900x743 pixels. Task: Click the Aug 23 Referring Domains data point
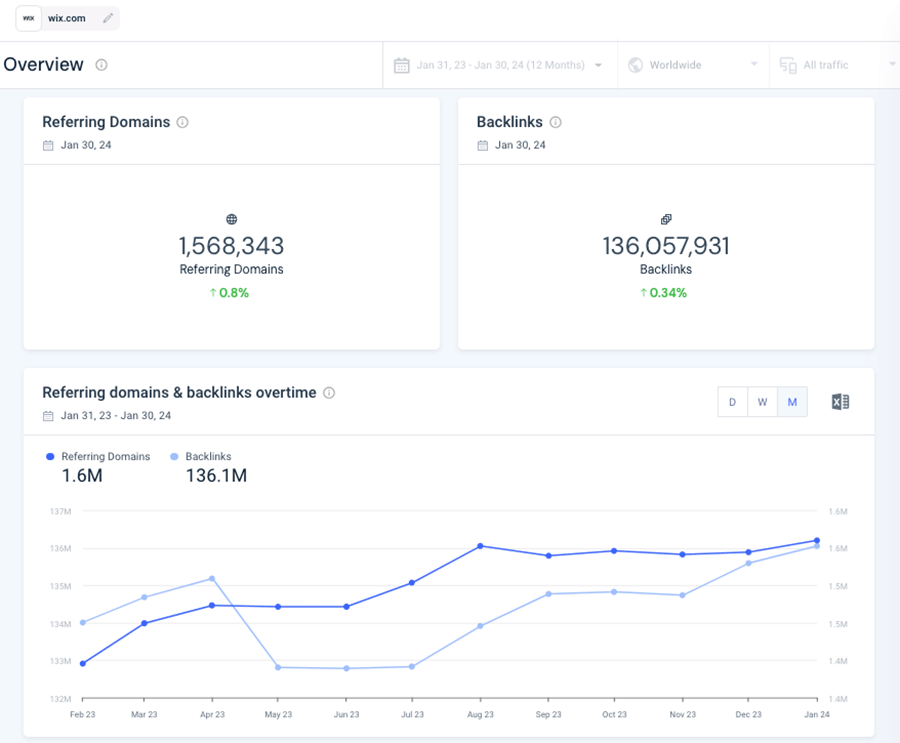pos(480,546)
